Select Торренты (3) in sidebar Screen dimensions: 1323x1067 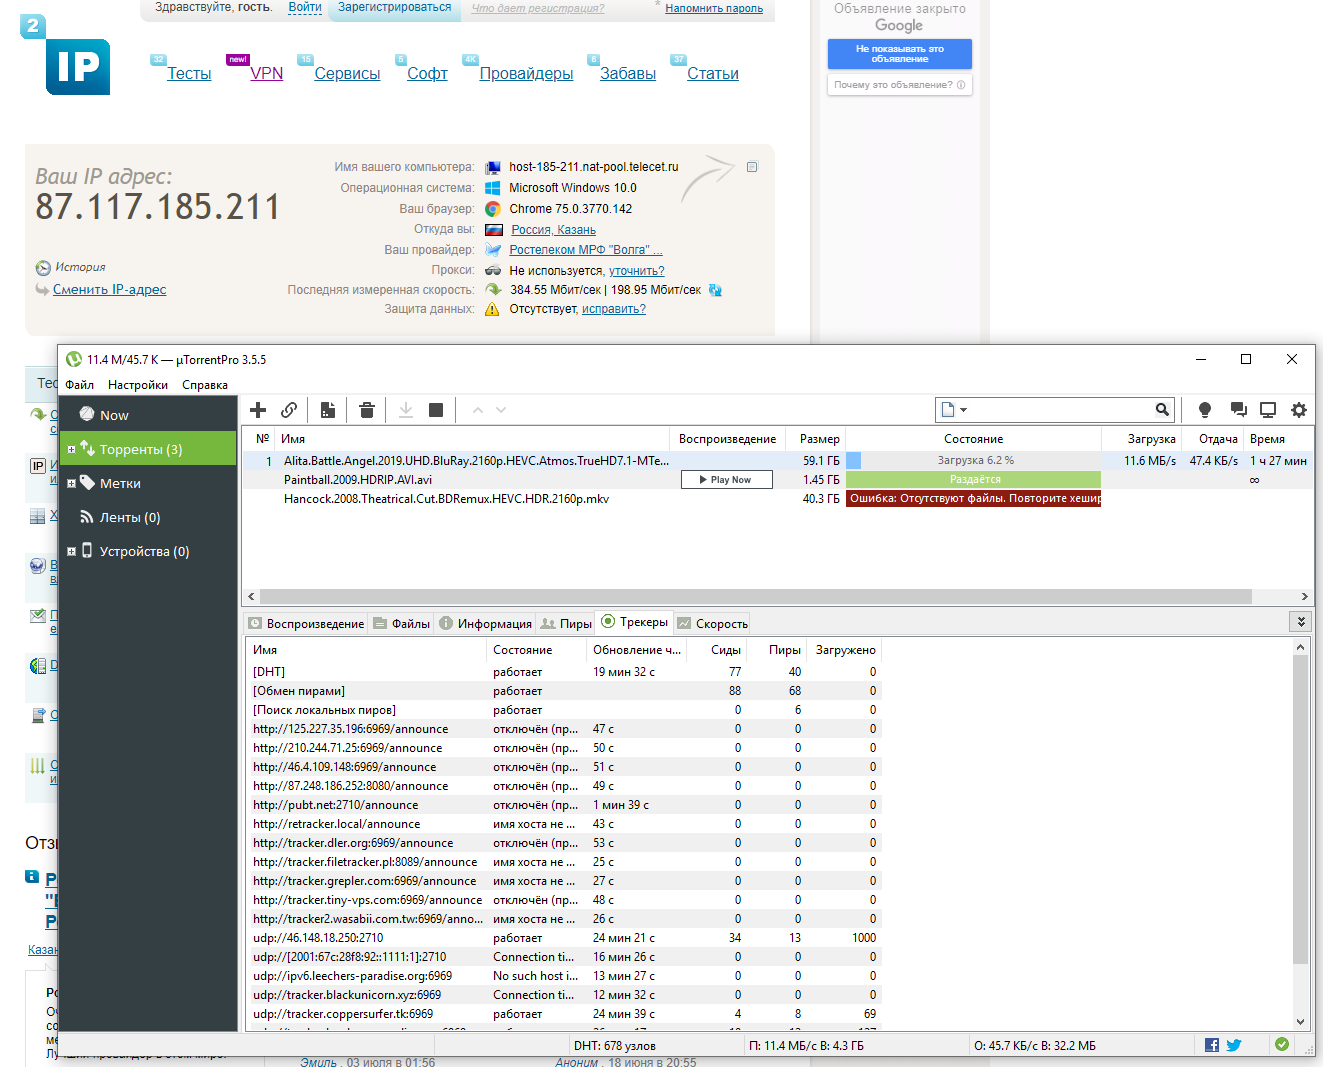(x=148, y=449)
